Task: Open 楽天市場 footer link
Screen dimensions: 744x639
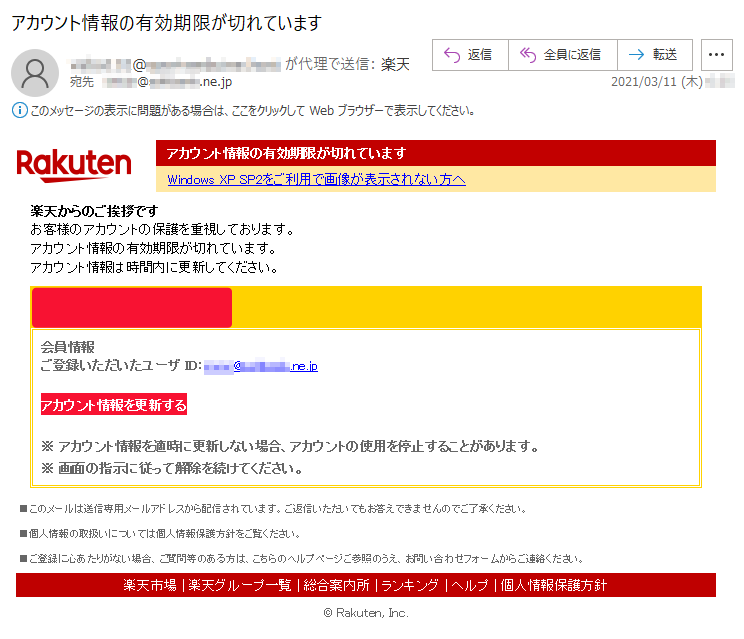Action: pos(150,585)
